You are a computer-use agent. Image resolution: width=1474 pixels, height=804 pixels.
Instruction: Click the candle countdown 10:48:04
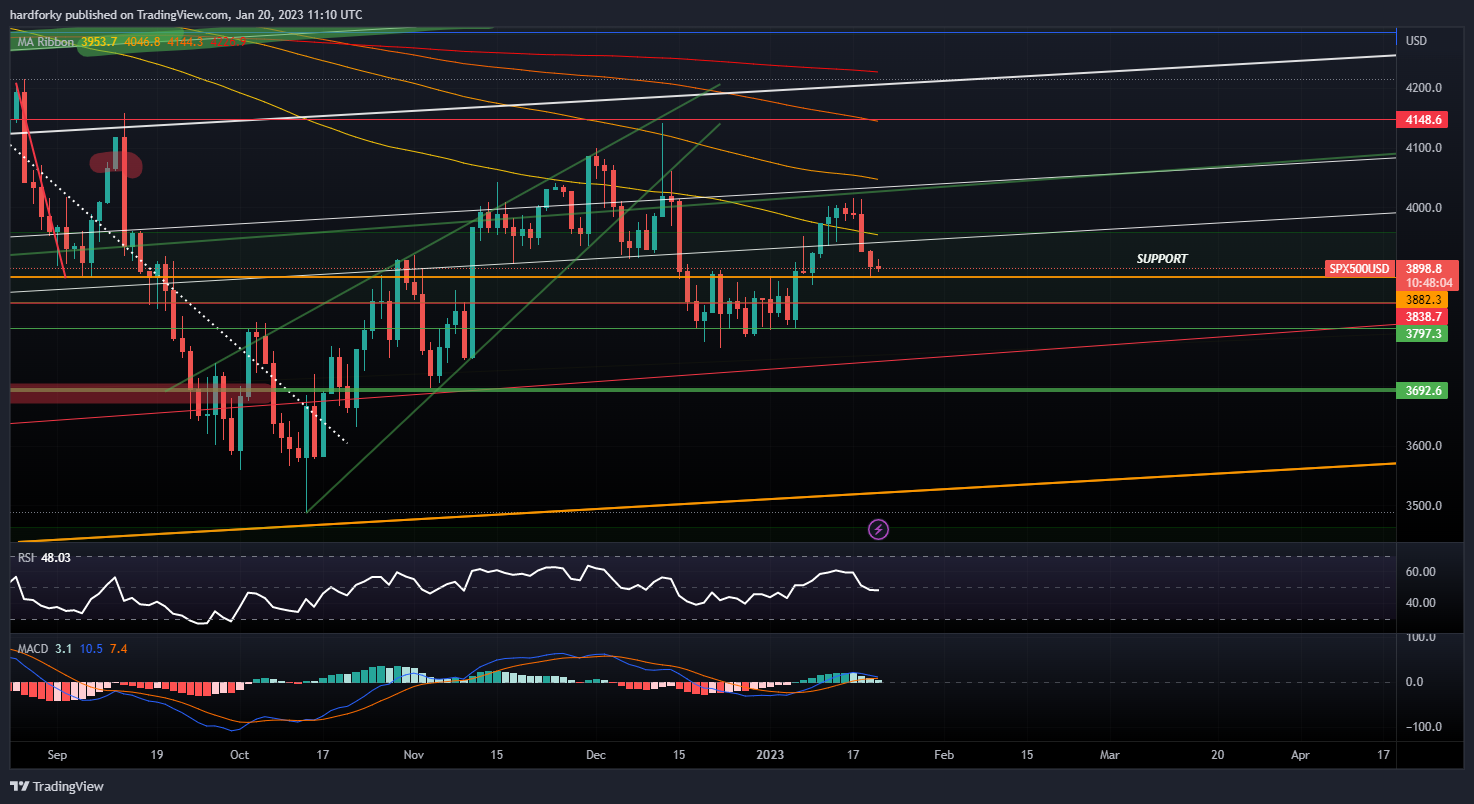click(x=1428, y=283)
